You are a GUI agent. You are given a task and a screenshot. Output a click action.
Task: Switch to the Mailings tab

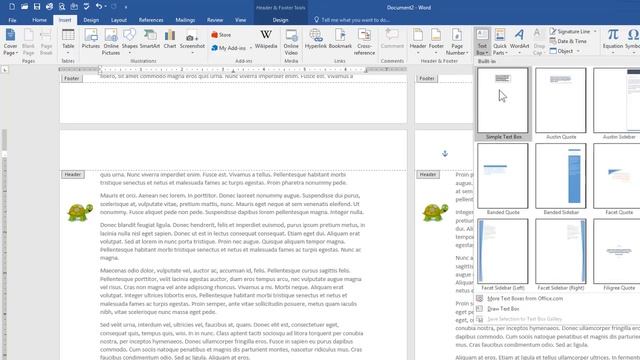[x=185, y=20]
